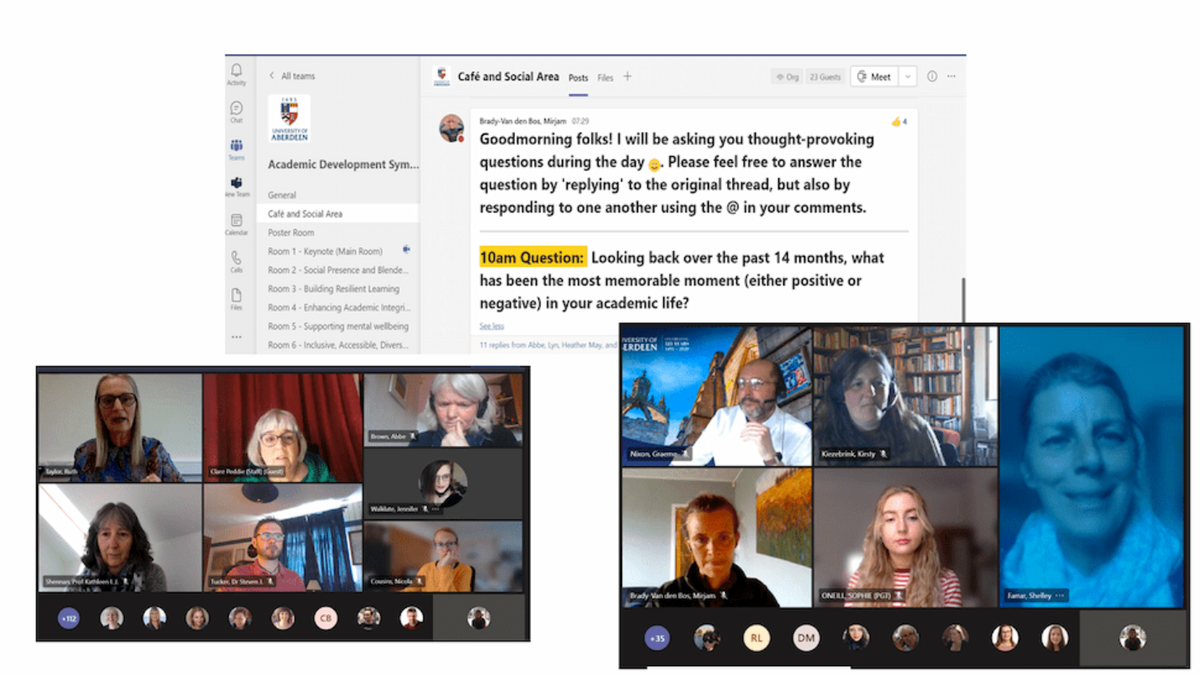1200x675 pixels.
Task: Click the University of Aberdeen team logo
Action: point(289,119)
